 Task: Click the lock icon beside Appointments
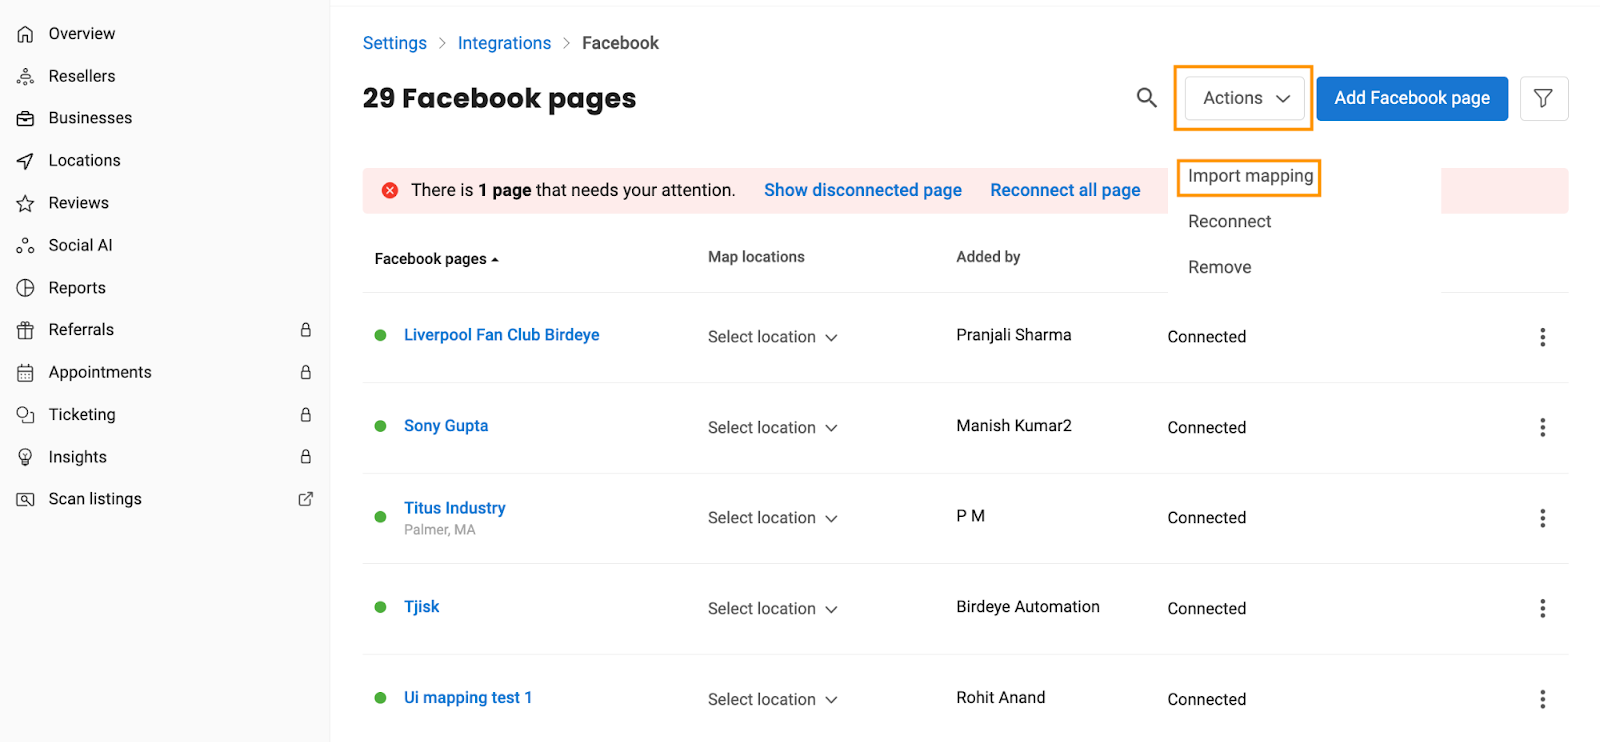[306, 372]
